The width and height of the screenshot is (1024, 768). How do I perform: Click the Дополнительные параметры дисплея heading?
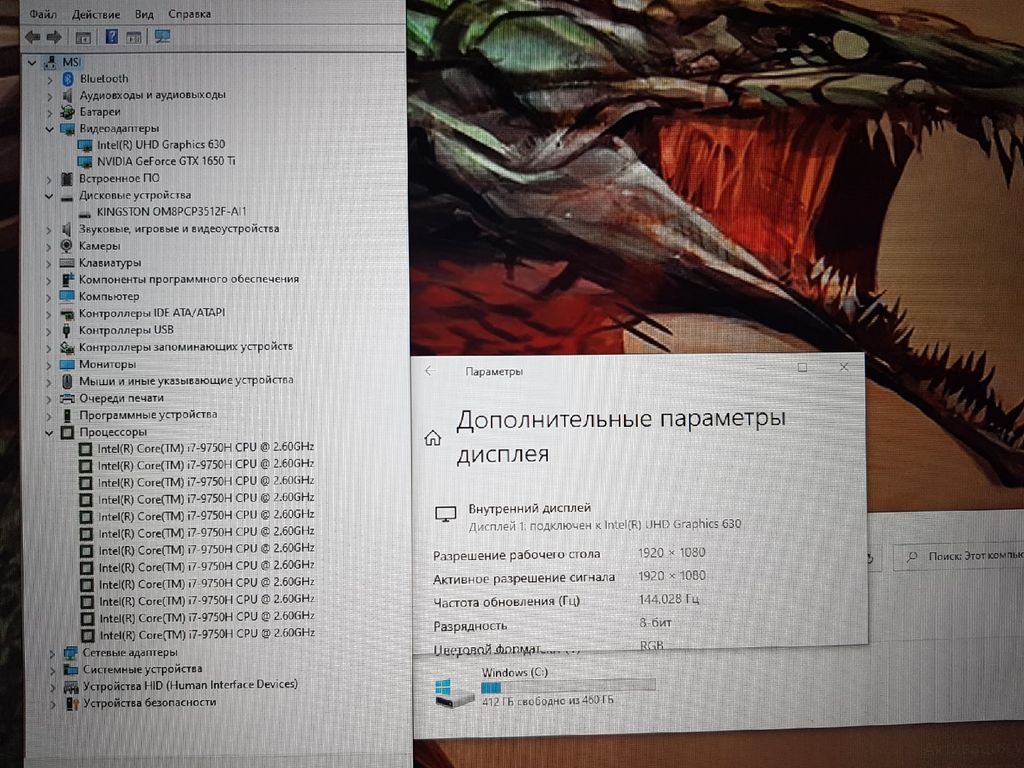pos(620,436)
